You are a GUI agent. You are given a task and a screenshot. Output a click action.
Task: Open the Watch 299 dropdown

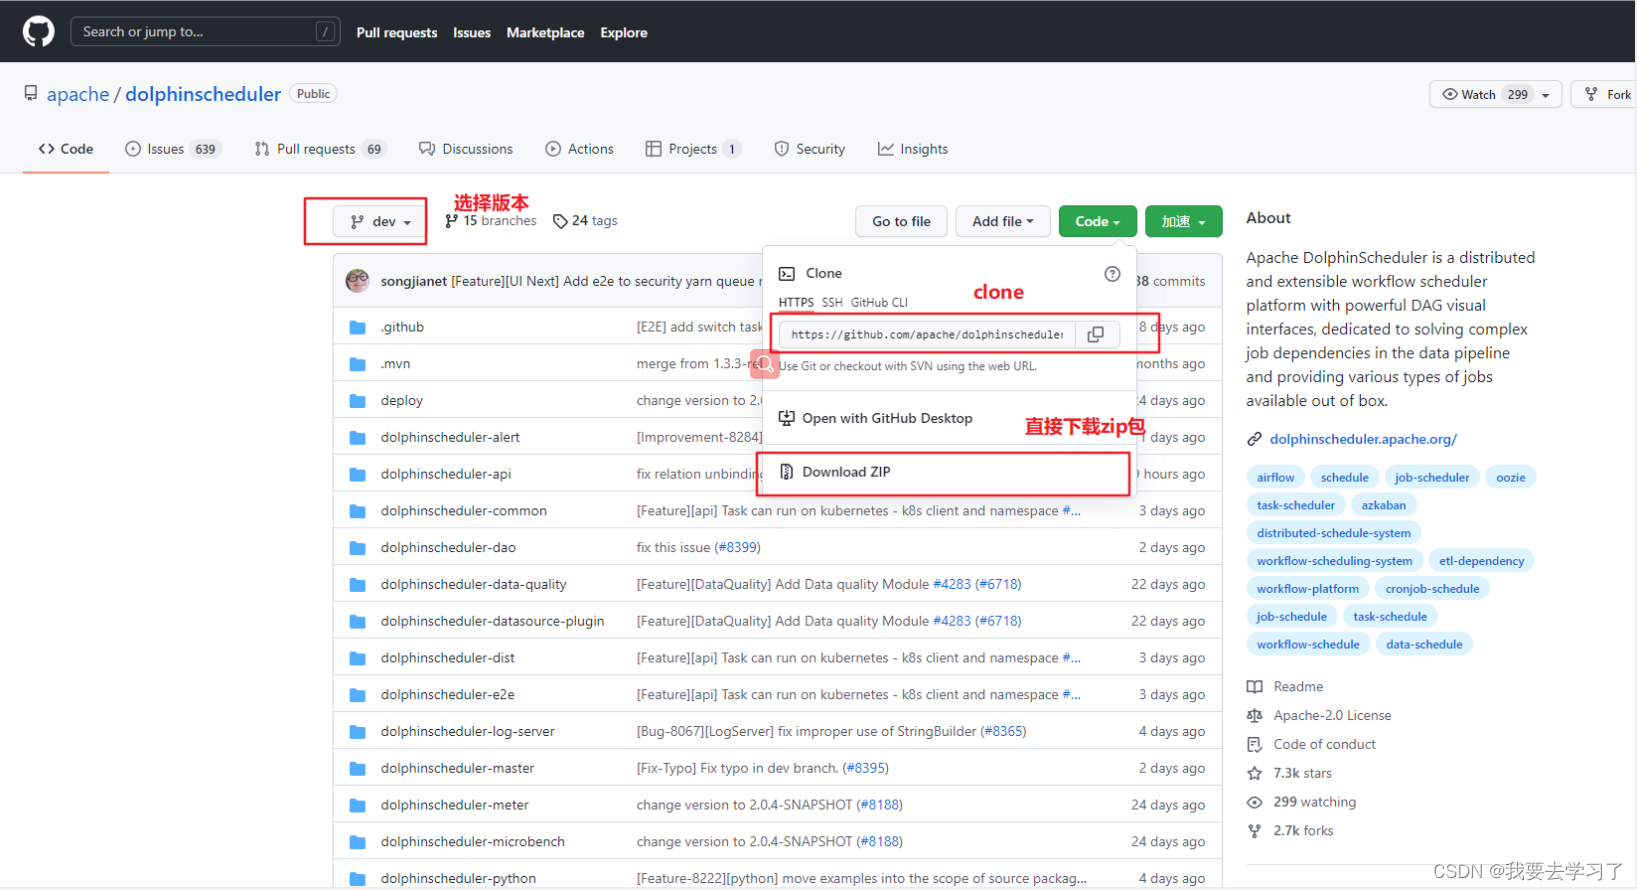1496,94
